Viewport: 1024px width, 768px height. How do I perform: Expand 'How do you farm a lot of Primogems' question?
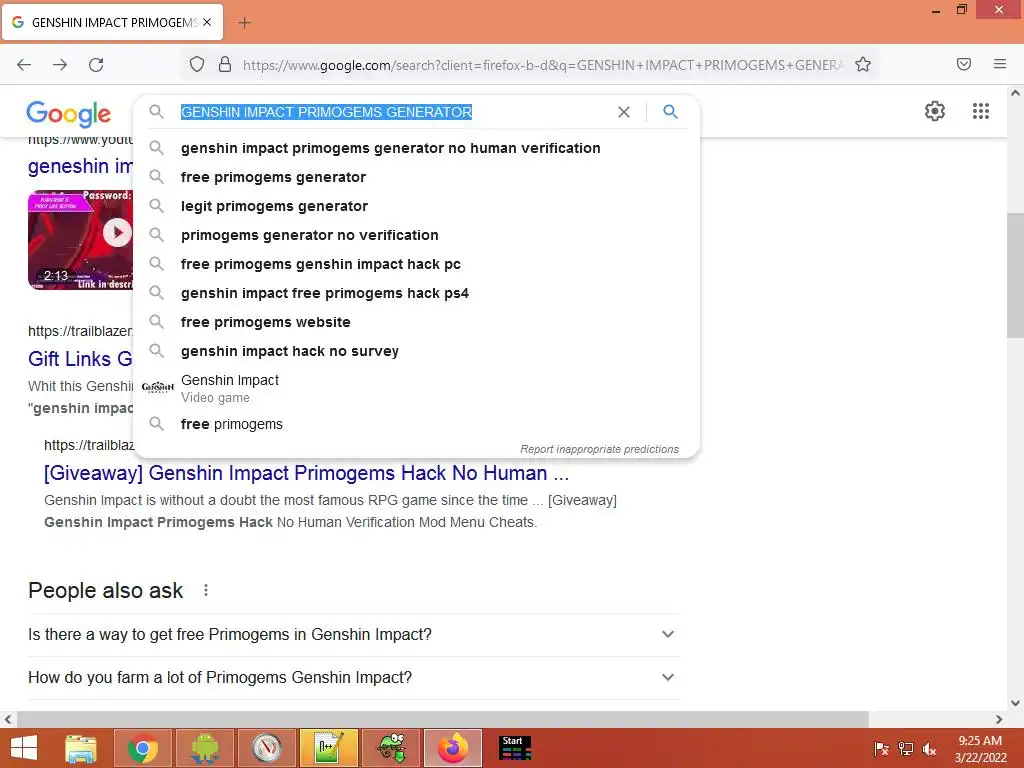point(353,677)
